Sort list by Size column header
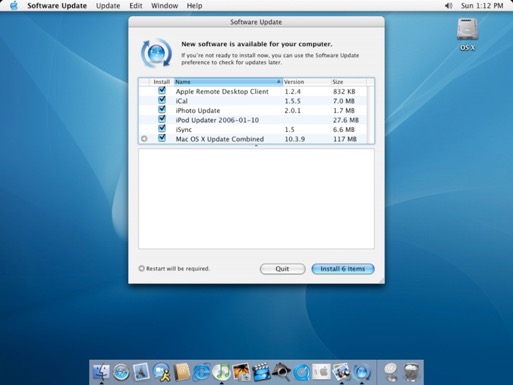This screenshot has width=513, height=385. point(349,82)
